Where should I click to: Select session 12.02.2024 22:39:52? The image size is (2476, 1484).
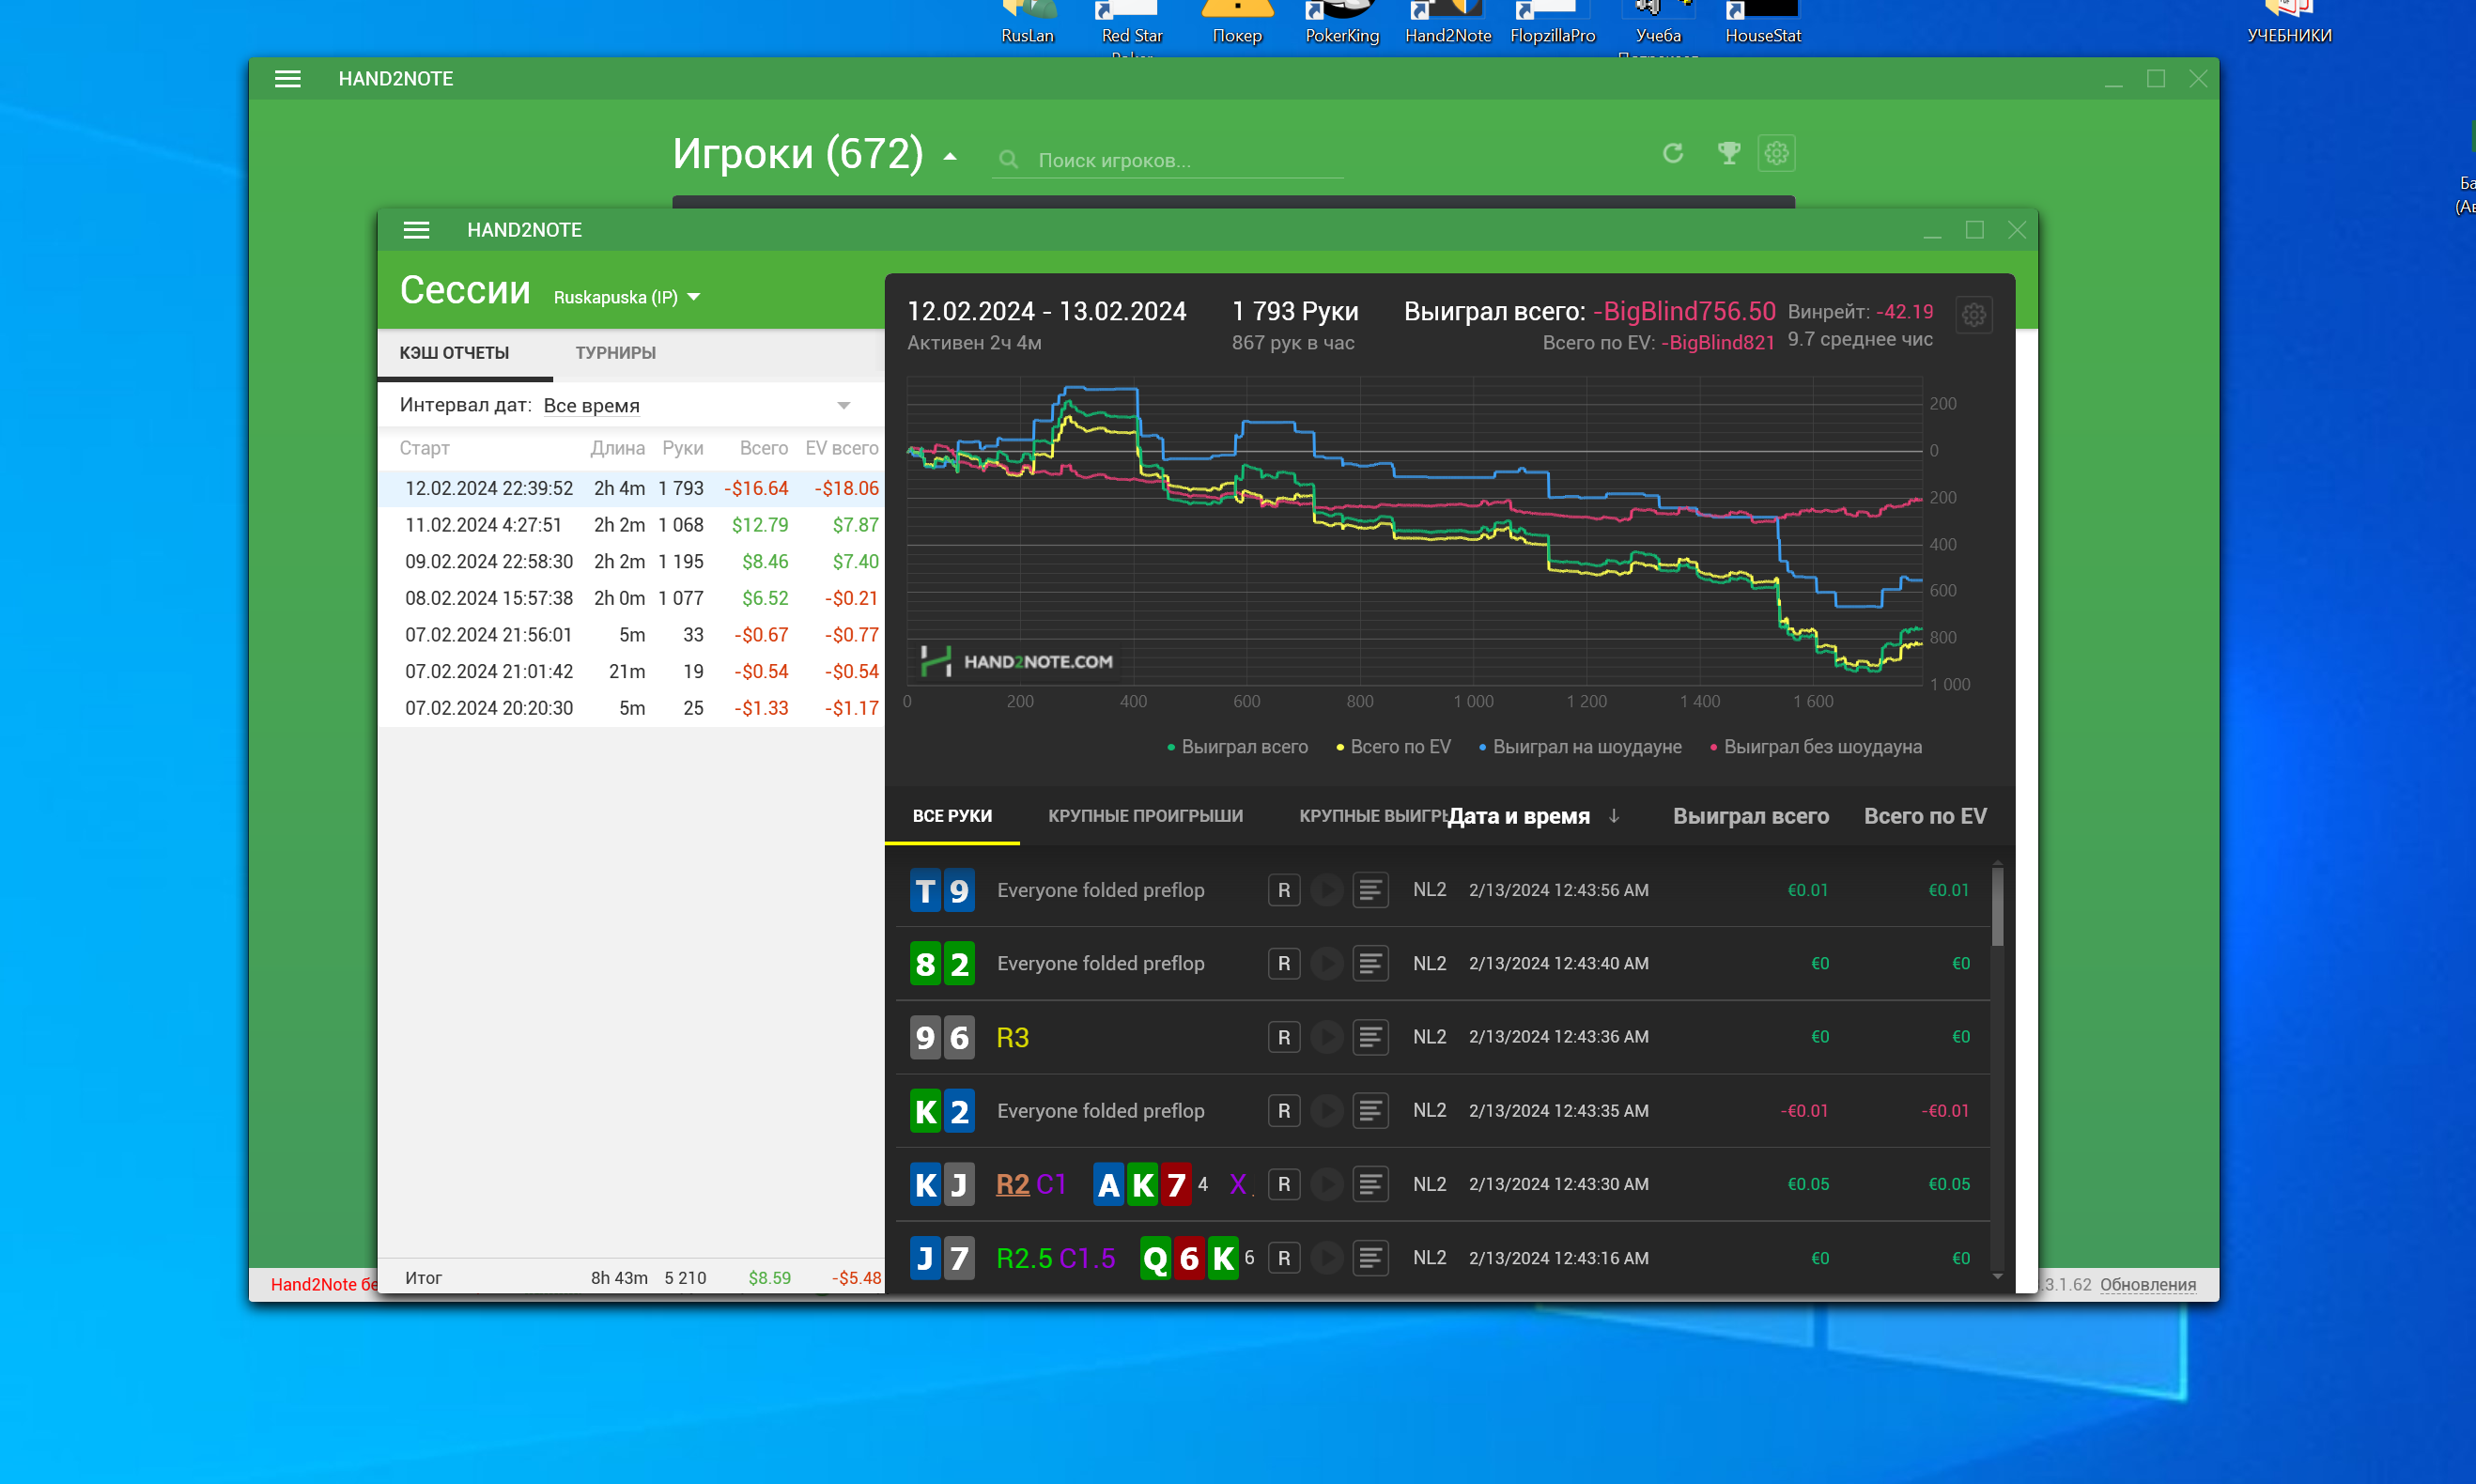[x=630, y=488]
